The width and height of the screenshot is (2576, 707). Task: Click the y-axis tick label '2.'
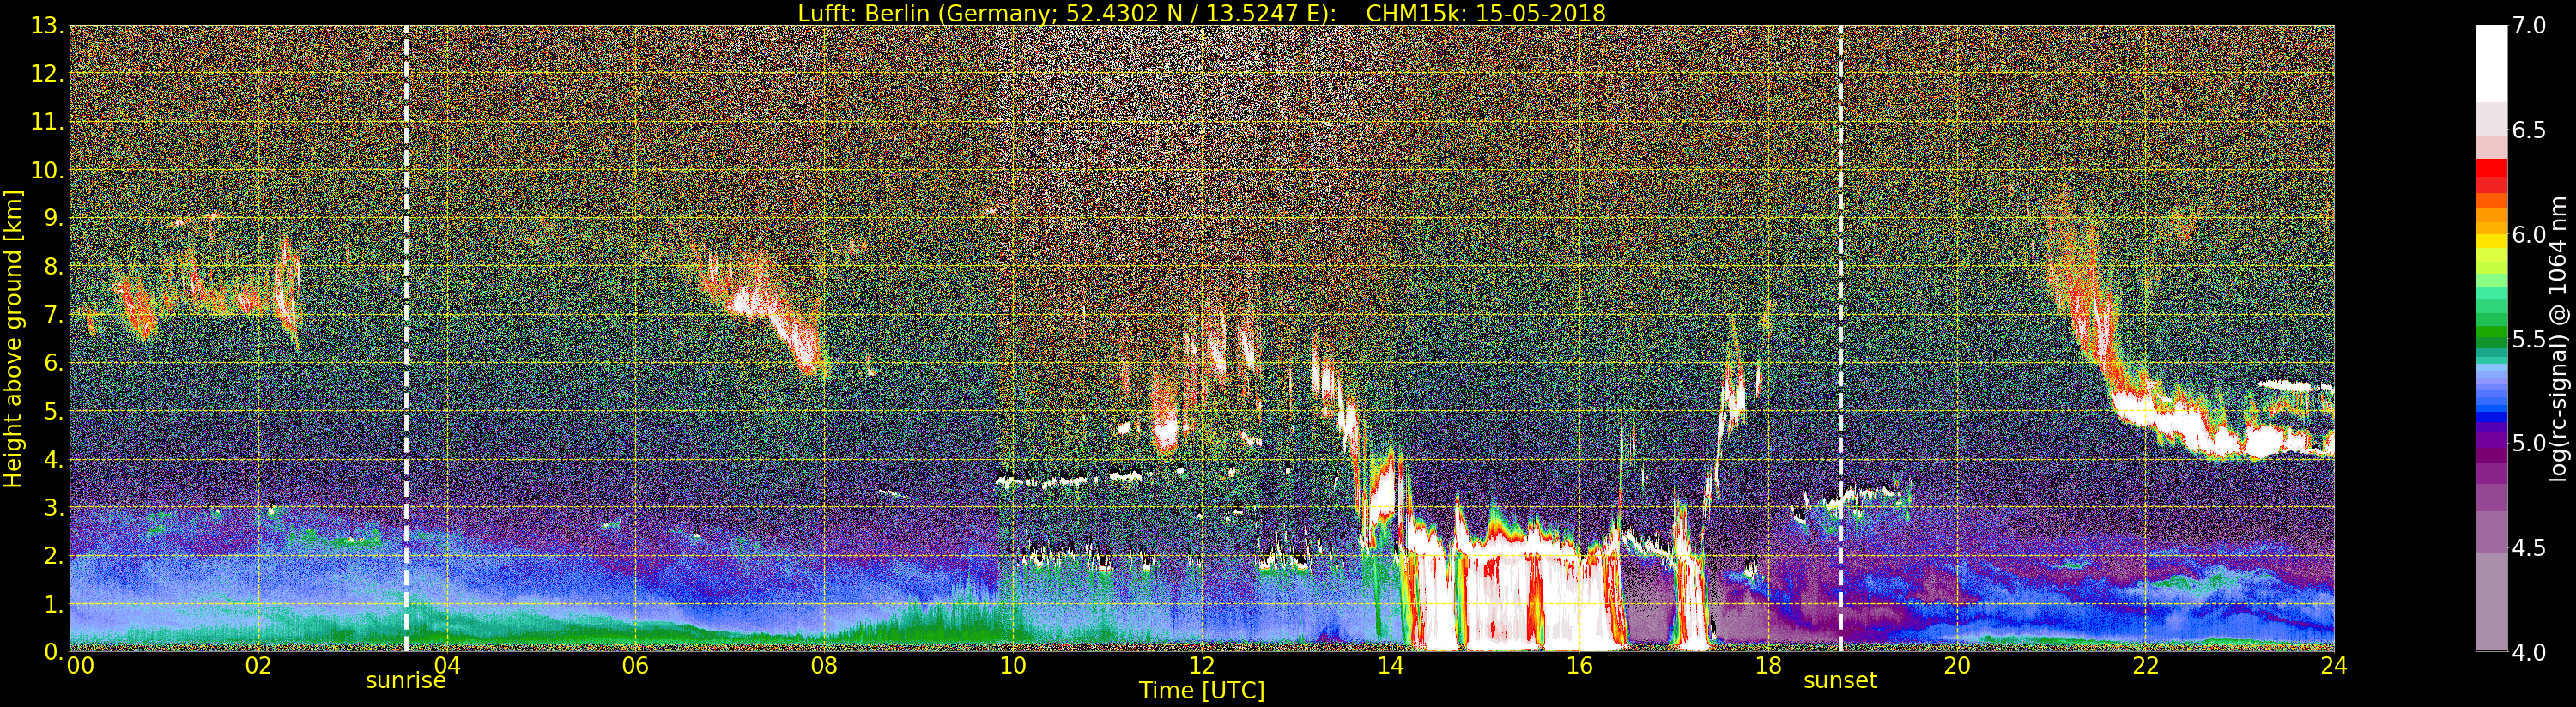(53, 555)
